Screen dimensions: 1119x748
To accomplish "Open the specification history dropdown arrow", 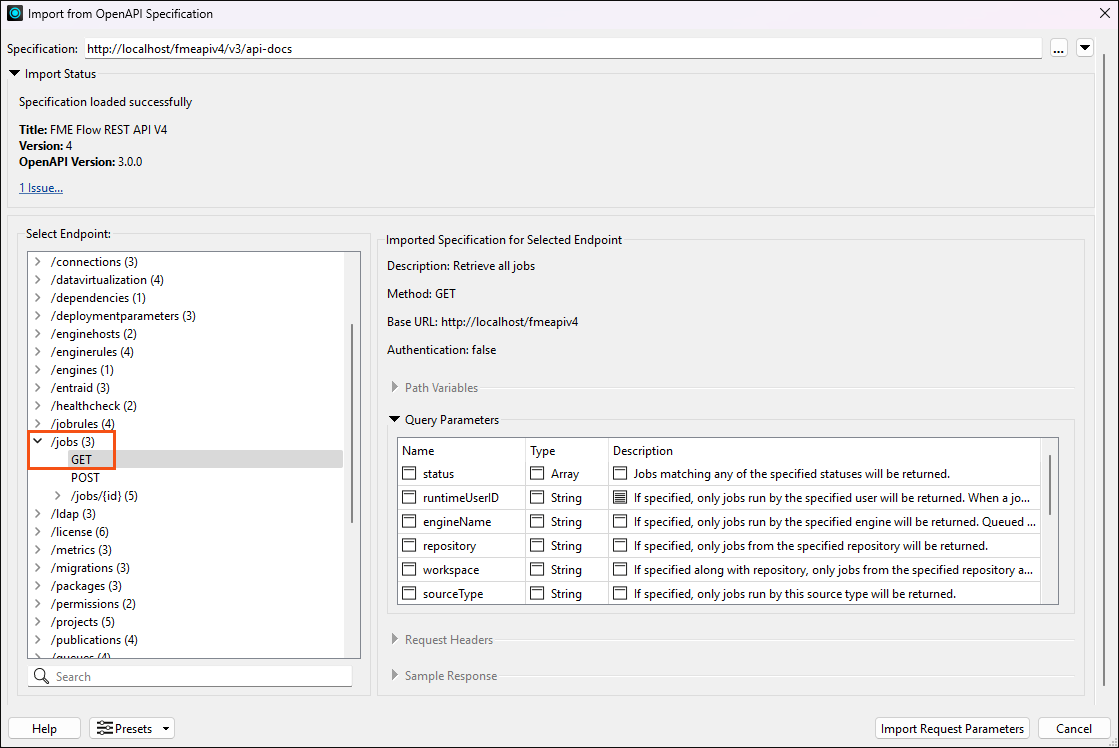I will pyautogui.click(x=1085, y=47).
